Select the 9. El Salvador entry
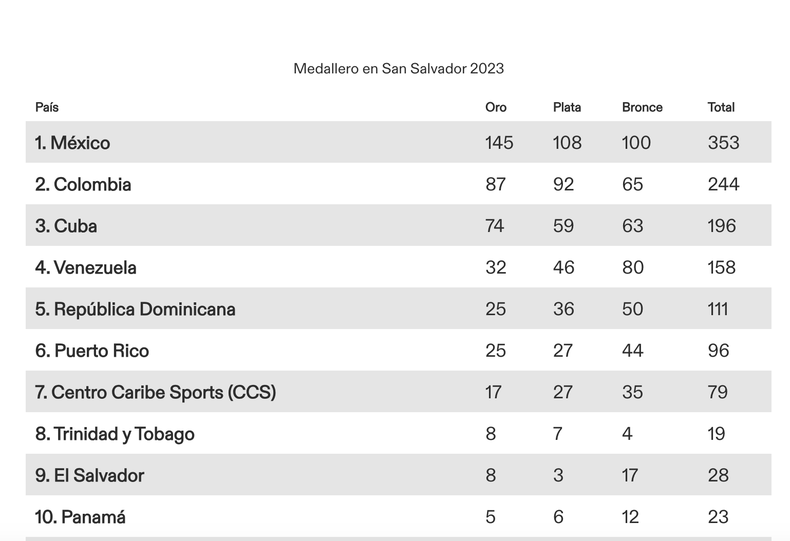 pyautogui.click(x=89, y=476)
